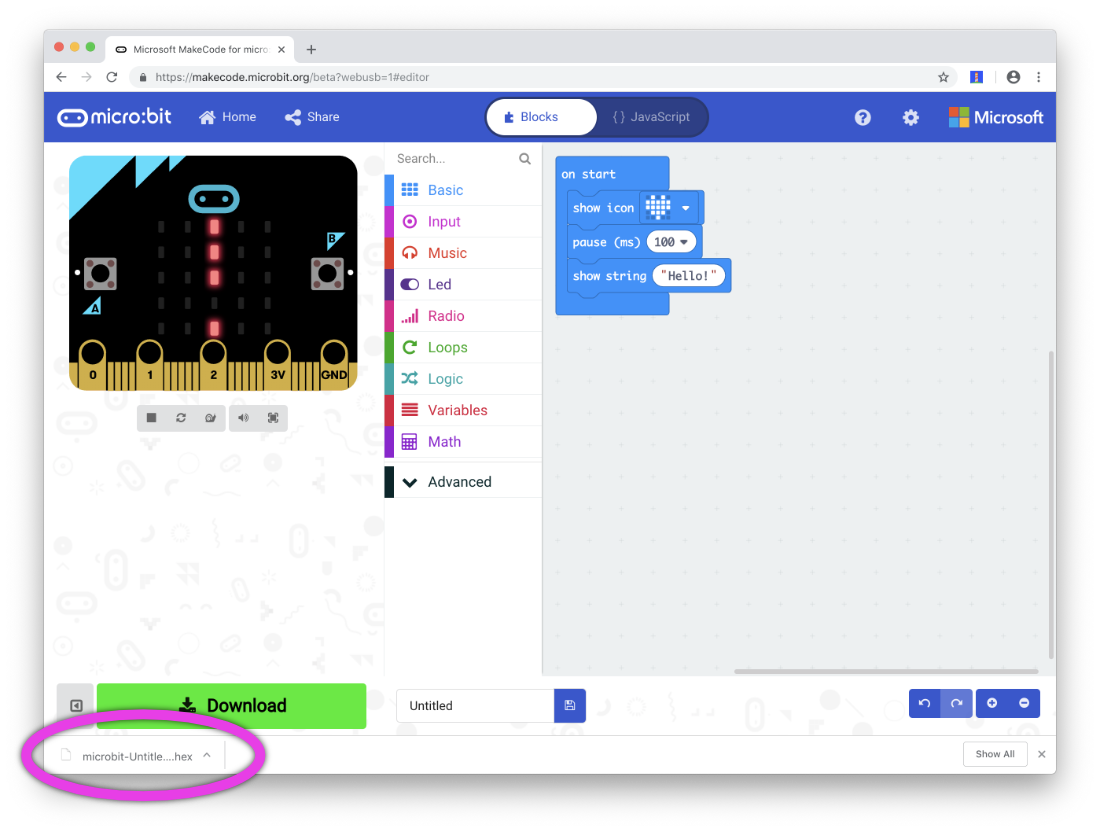Screen dimensions: 1100x832
Task: Save the project with the disk icon
Action: [x=569, y=705]
